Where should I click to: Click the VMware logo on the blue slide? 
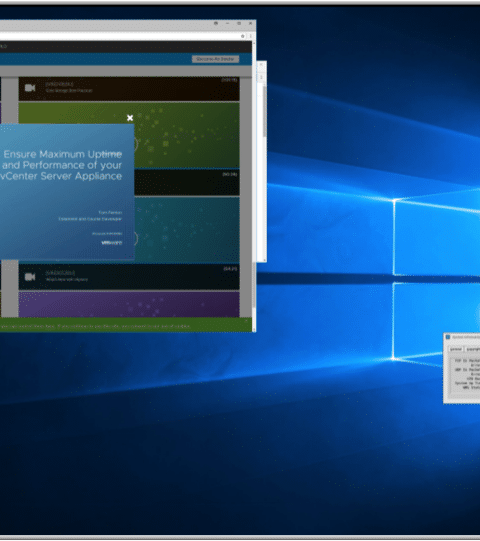111,243
